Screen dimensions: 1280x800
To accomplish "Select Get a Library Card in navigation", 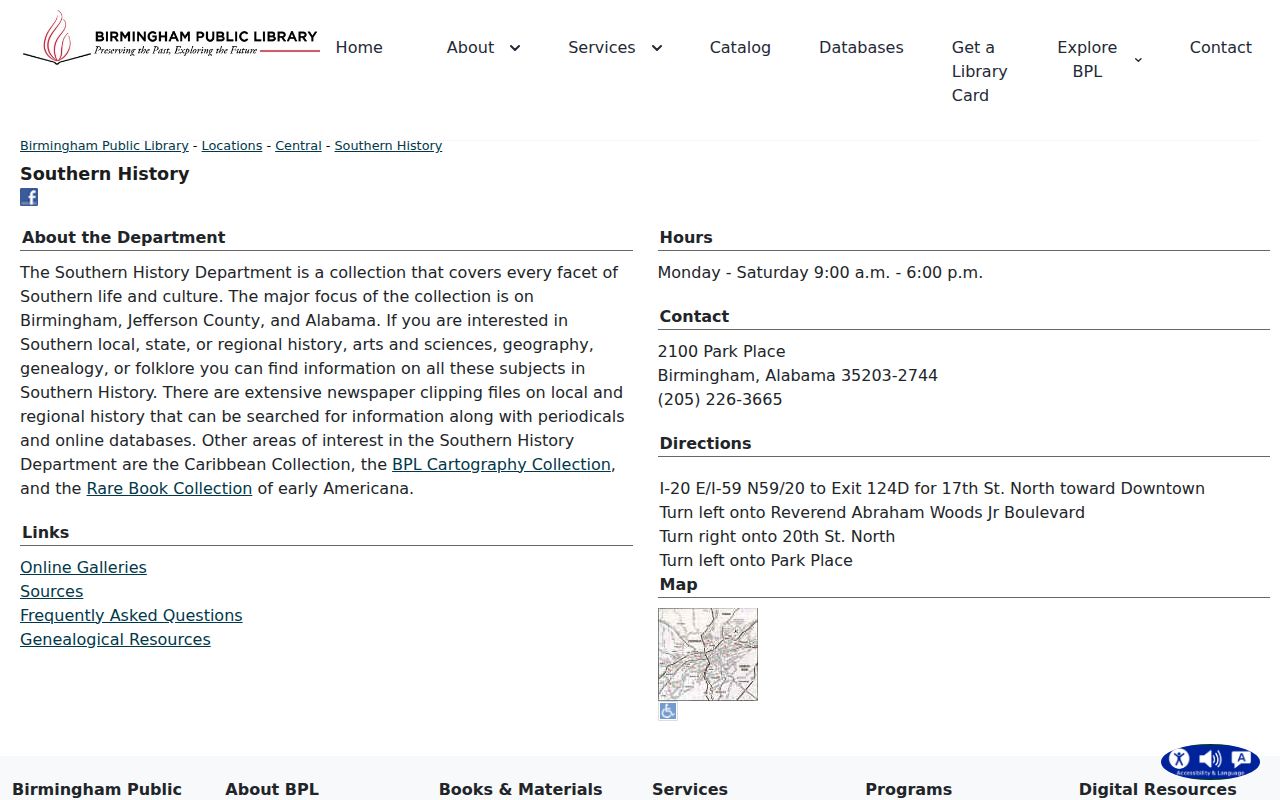I will pos(979,71).
